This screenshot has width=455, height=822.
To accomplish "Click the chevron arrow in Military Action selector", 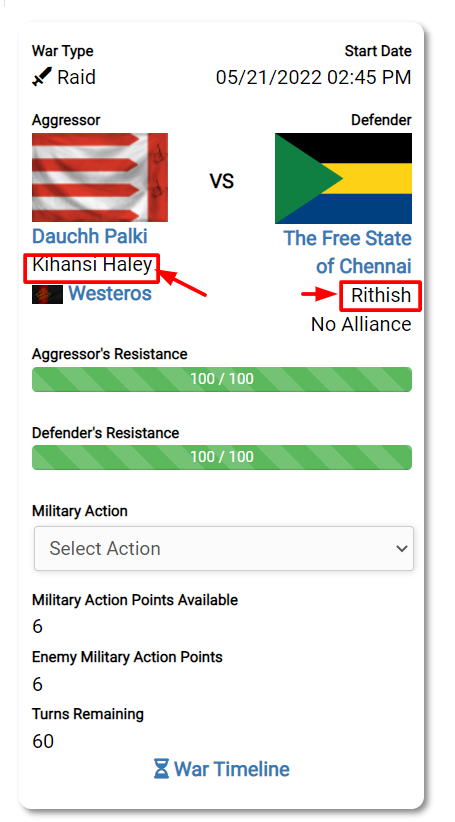I will pyautogui.click(x=402, y=549).
